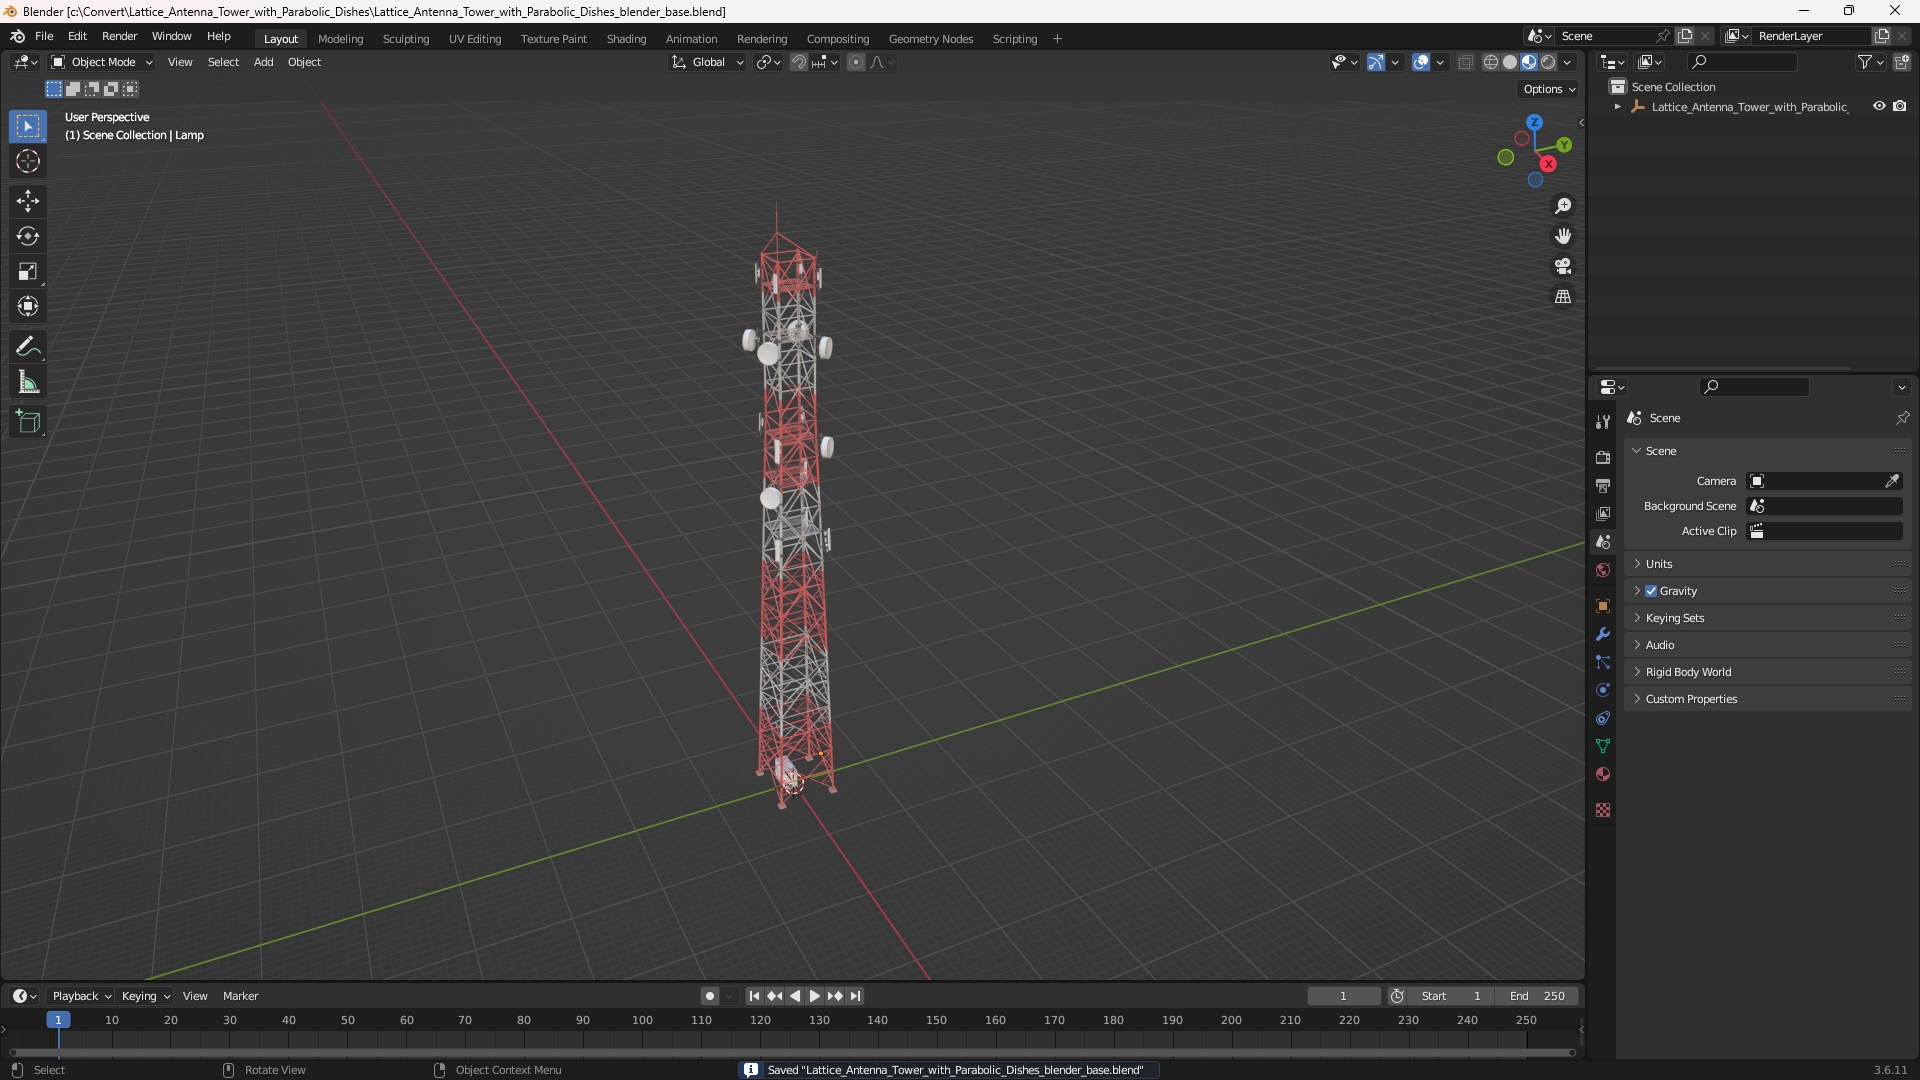This screenshot has width=1920, height=1080.
Task: Click the timeline Marker menu
Action: tap(240, 996)
